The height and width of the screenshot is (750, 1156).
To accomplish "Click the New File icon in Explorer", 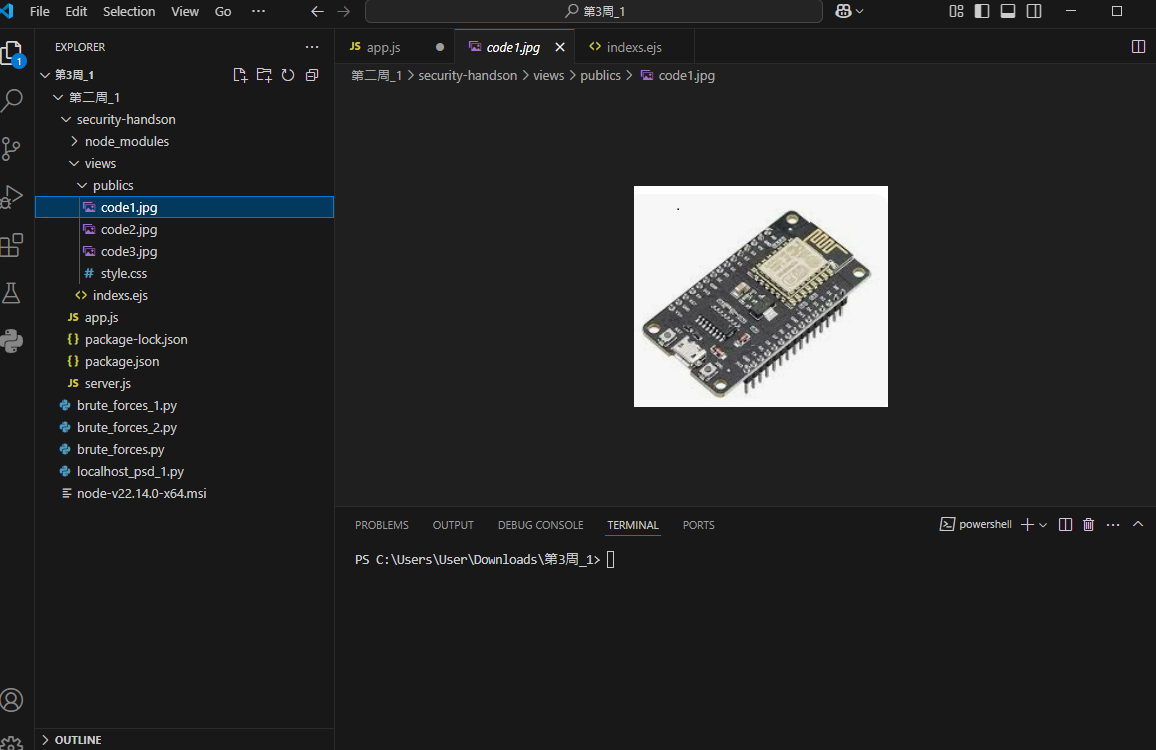I will [240, 75].
